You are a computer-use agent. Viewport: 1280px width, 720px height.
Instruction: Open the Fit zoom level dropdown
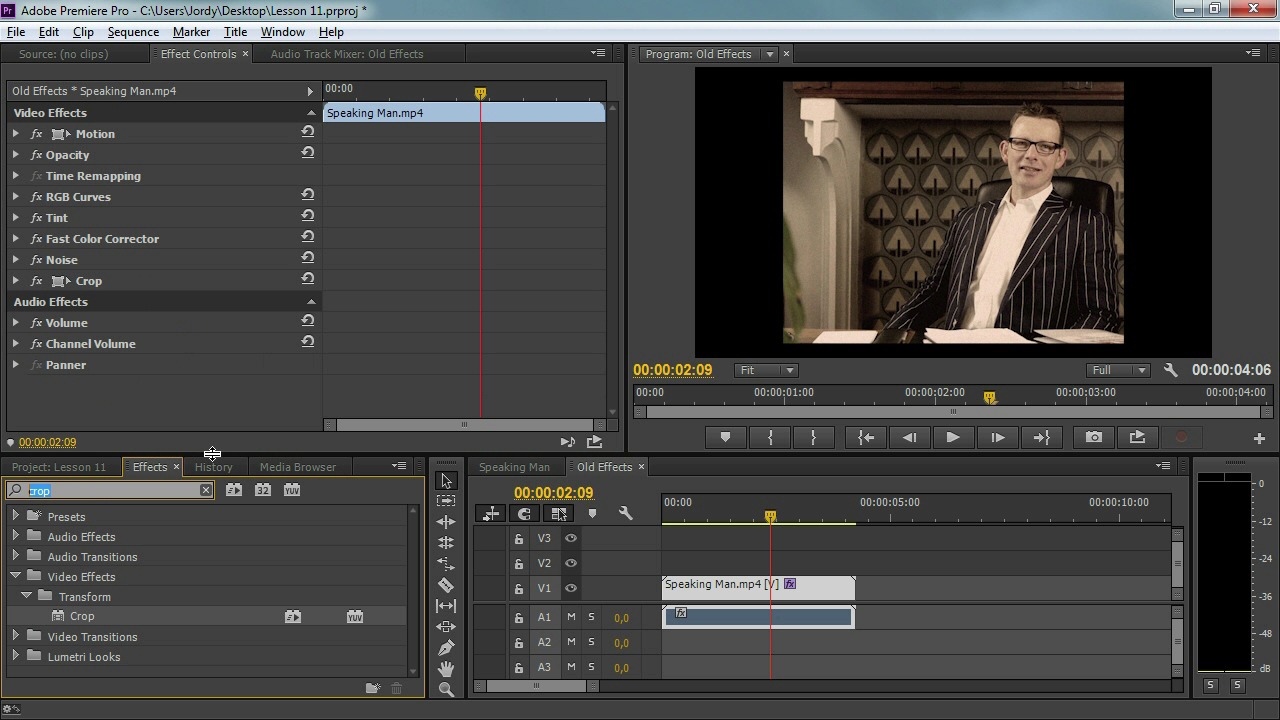pyautogui.click(x=766, y=370)
